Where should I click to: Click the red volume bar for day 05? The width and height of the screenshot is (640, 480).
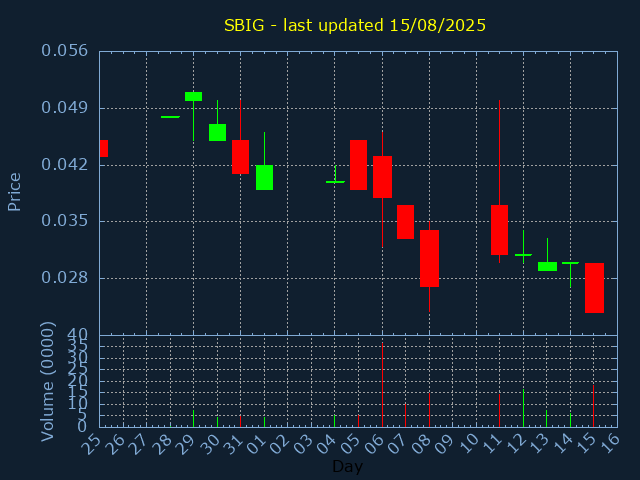click(358, 421)
